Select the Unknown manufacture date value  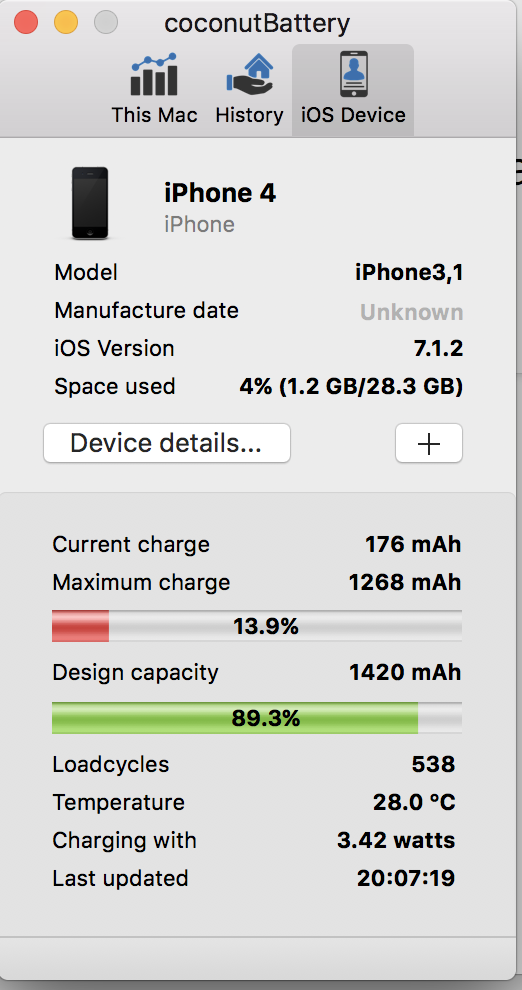click(x=412, y=312)
